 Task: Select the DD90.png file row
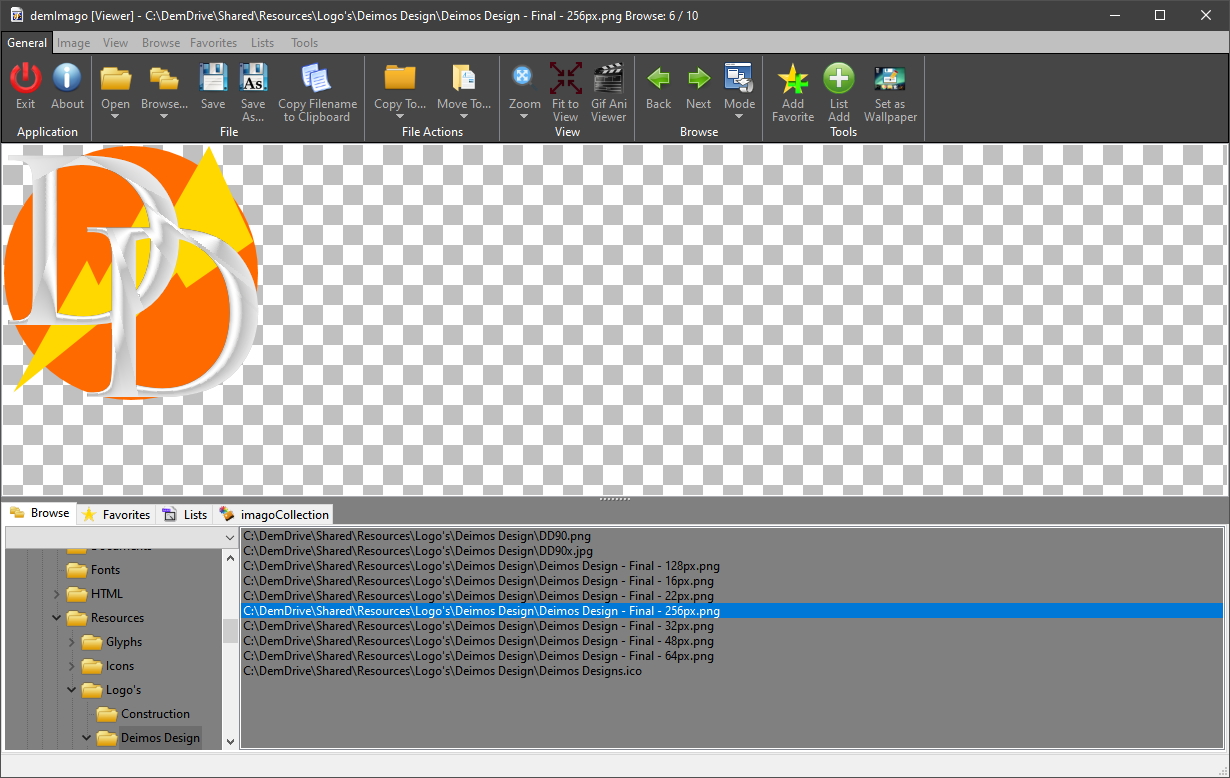pos(732,536)
